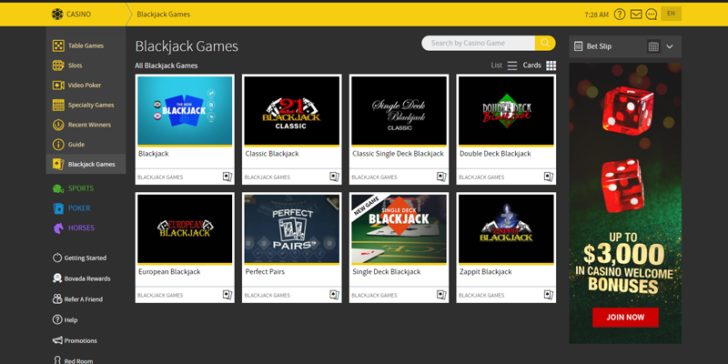This screenshot has width=728, height=364.
Task: Click the yellow search magnifier button
Action: point(545,43)
